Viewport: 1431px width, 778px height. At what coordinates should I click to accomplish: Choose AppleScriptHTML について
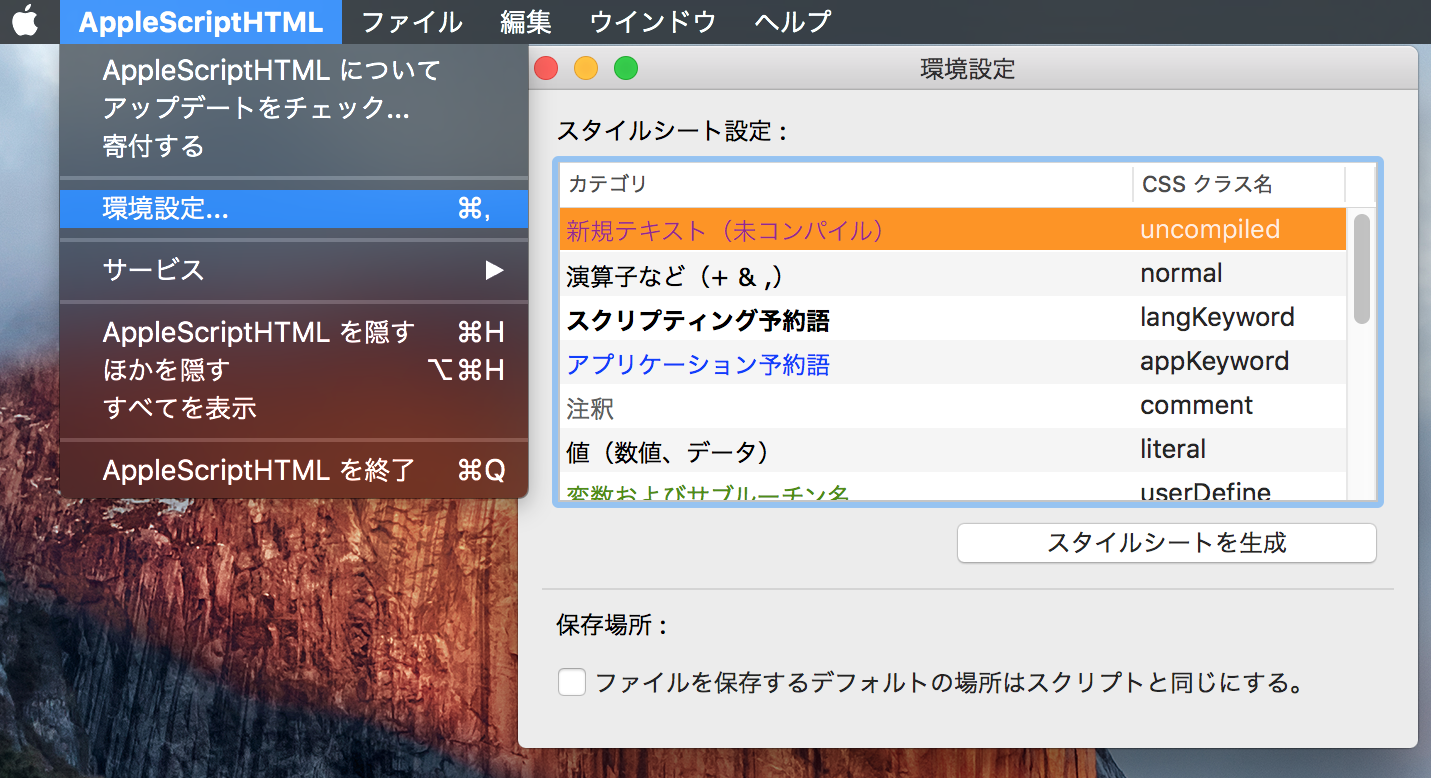(293, 70)
